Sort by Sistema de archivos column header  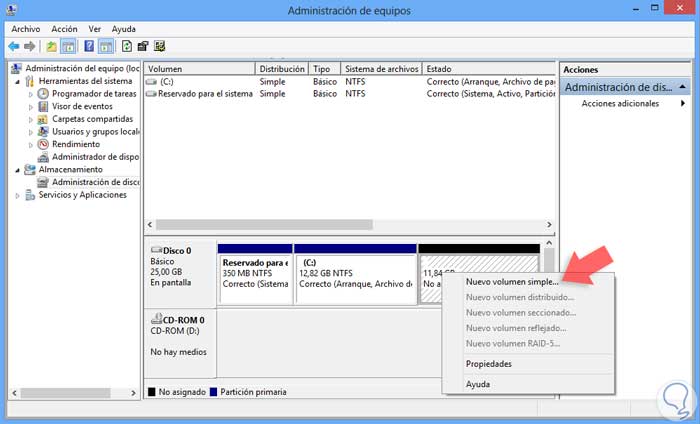[x=381, y=69]
